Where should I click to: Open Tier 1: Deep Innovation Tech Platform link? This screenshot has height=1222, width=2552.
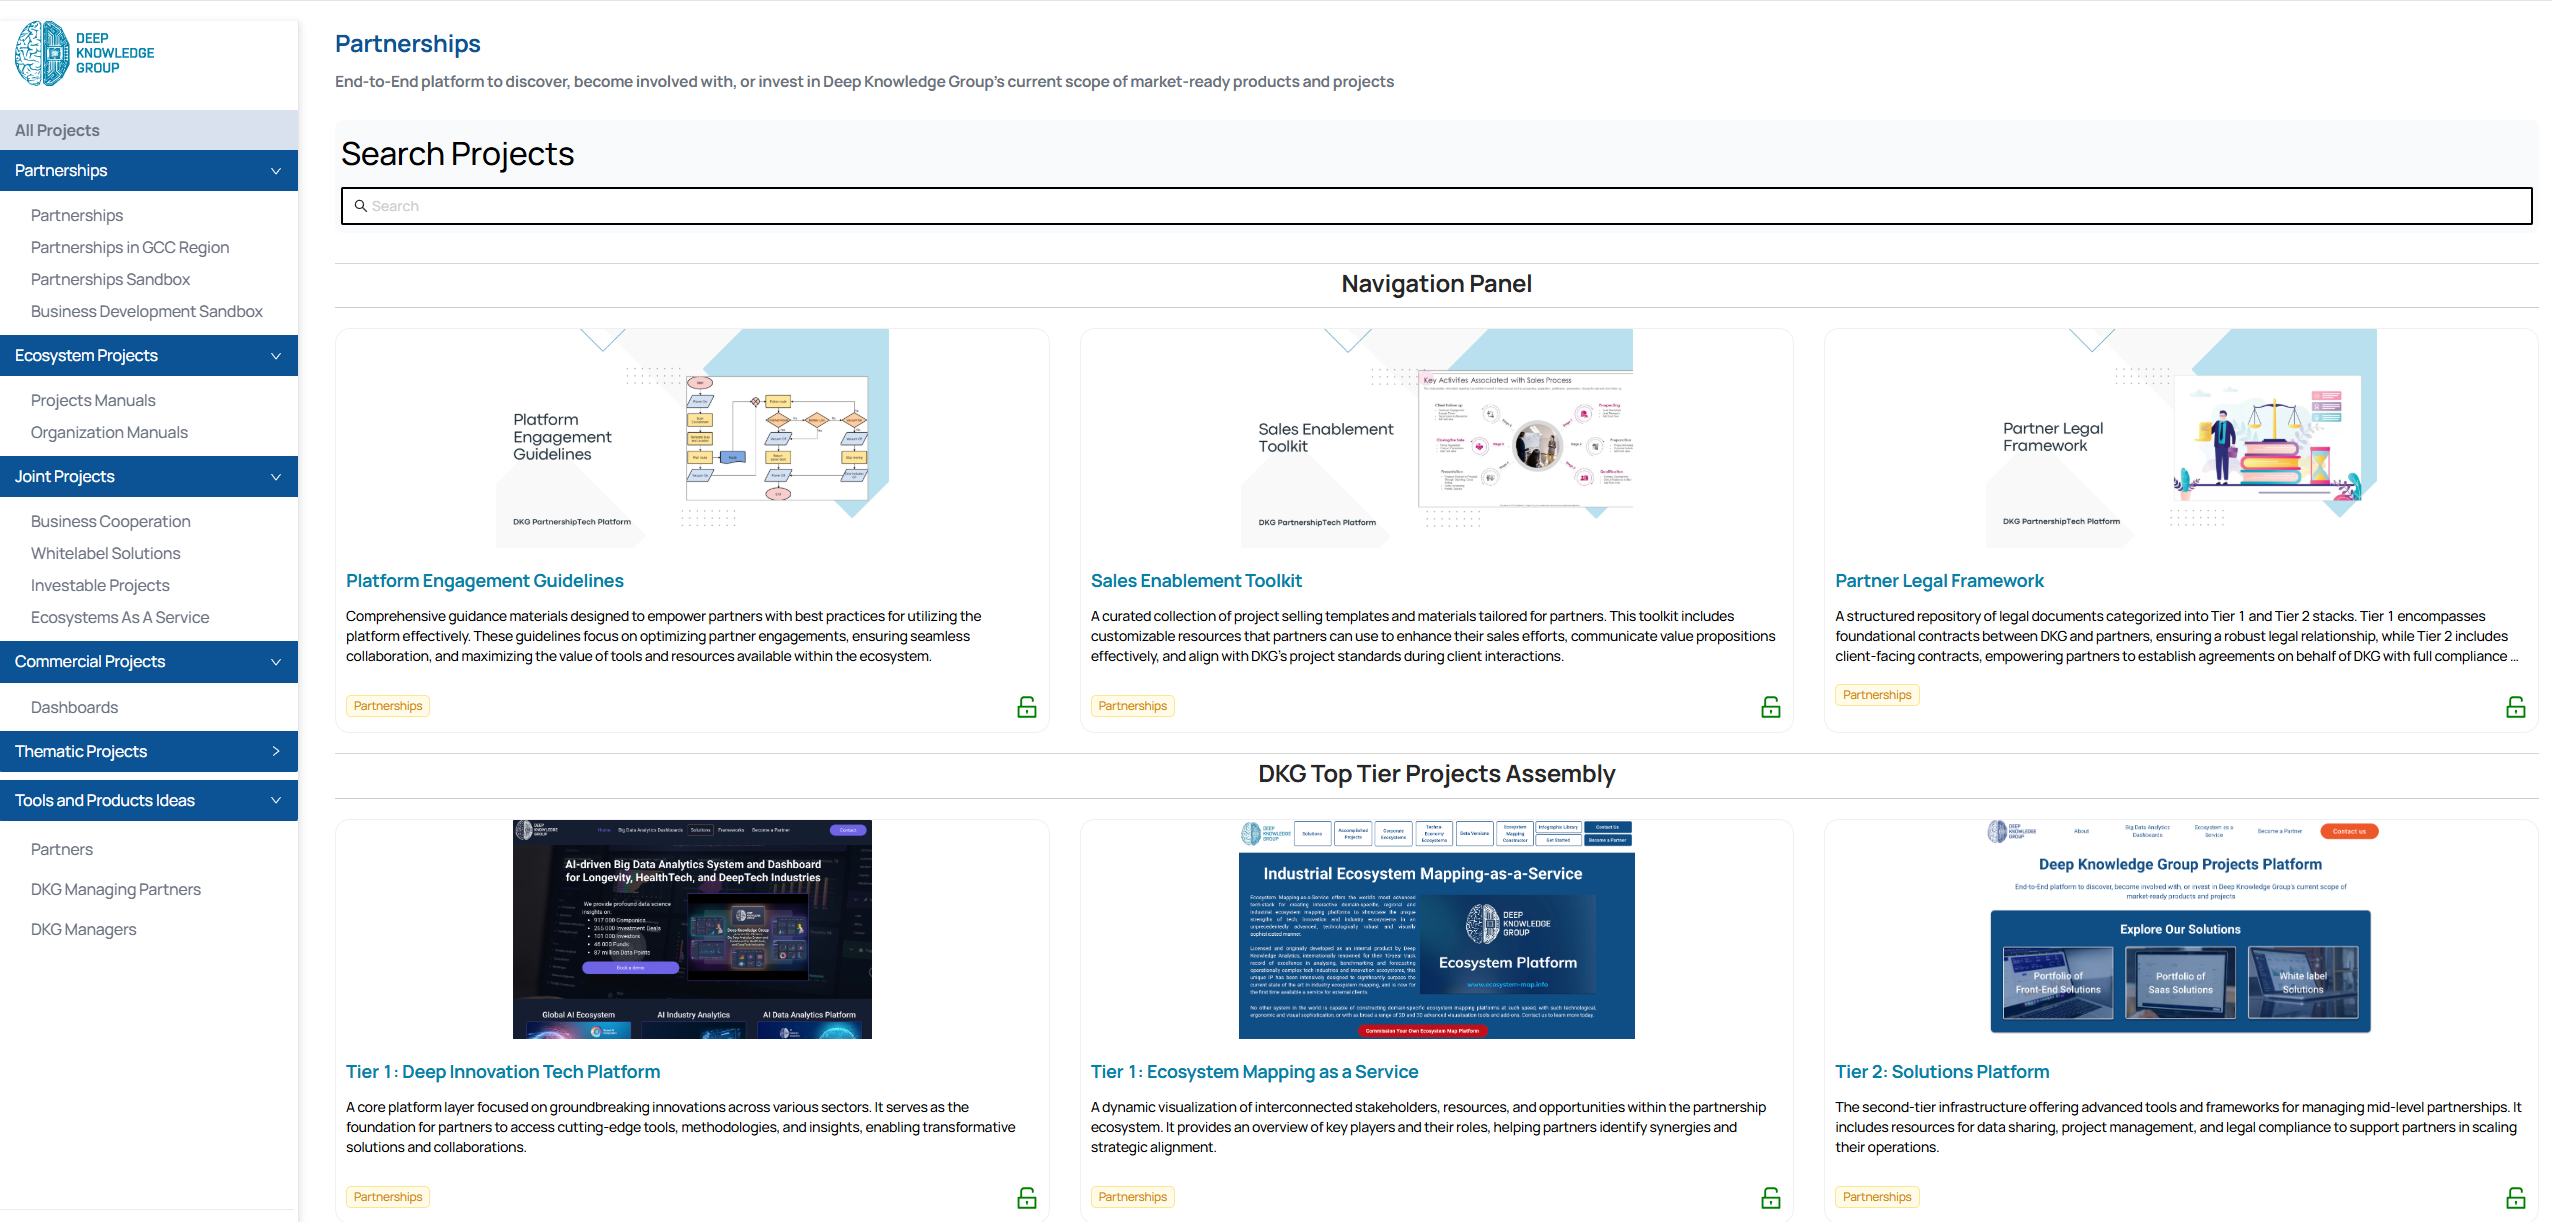(x=502, y=1072)
